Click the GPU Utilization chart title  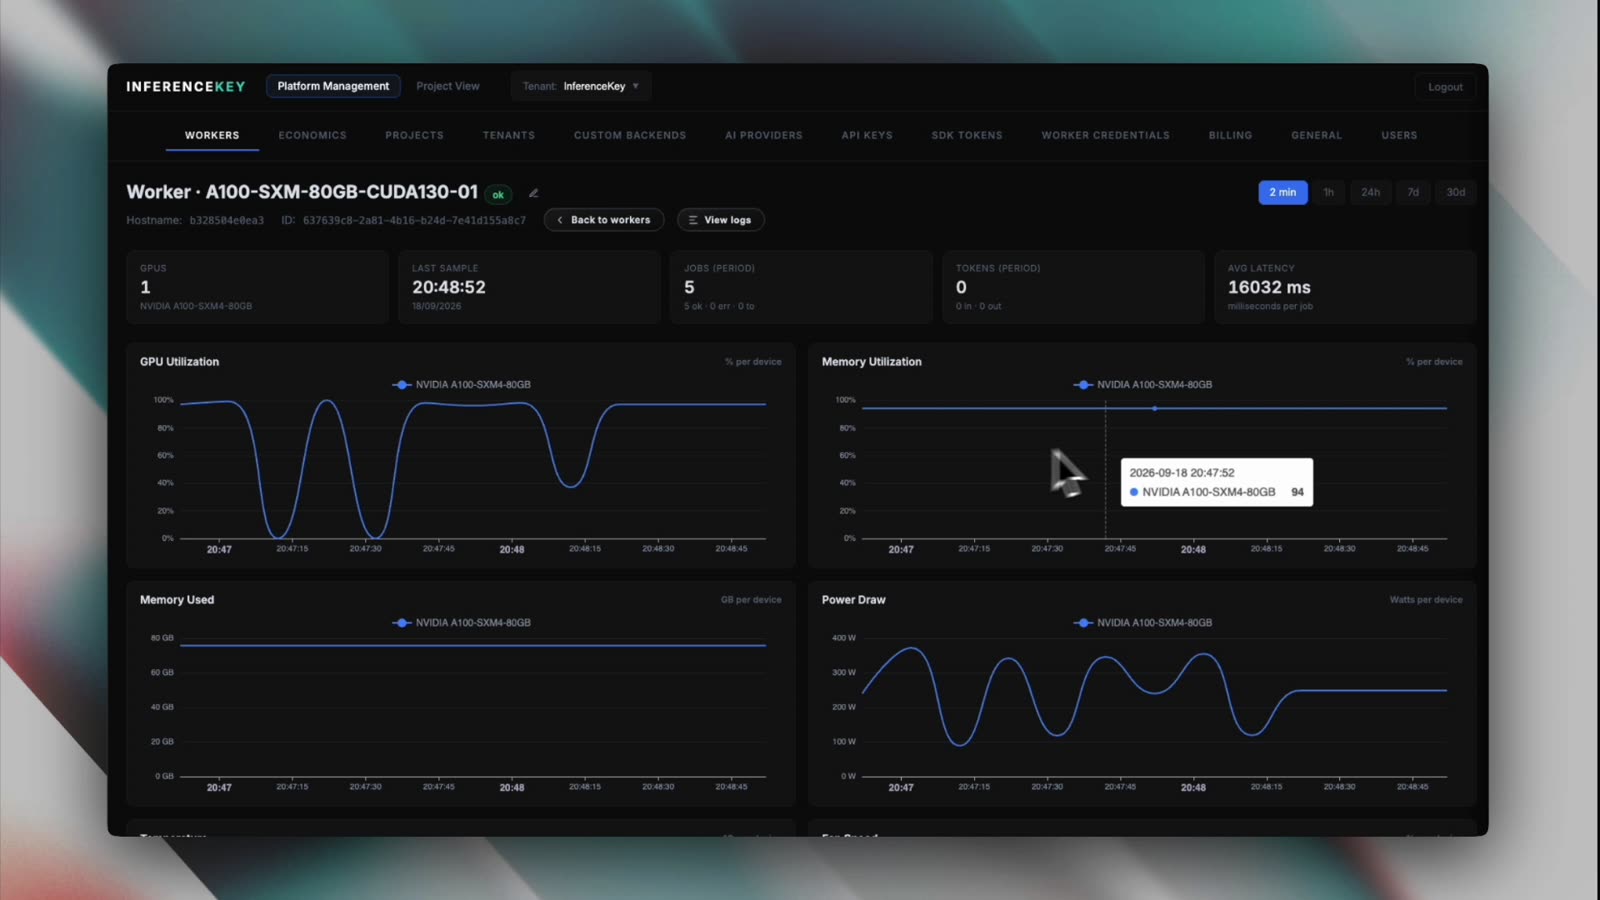(179, 362)
